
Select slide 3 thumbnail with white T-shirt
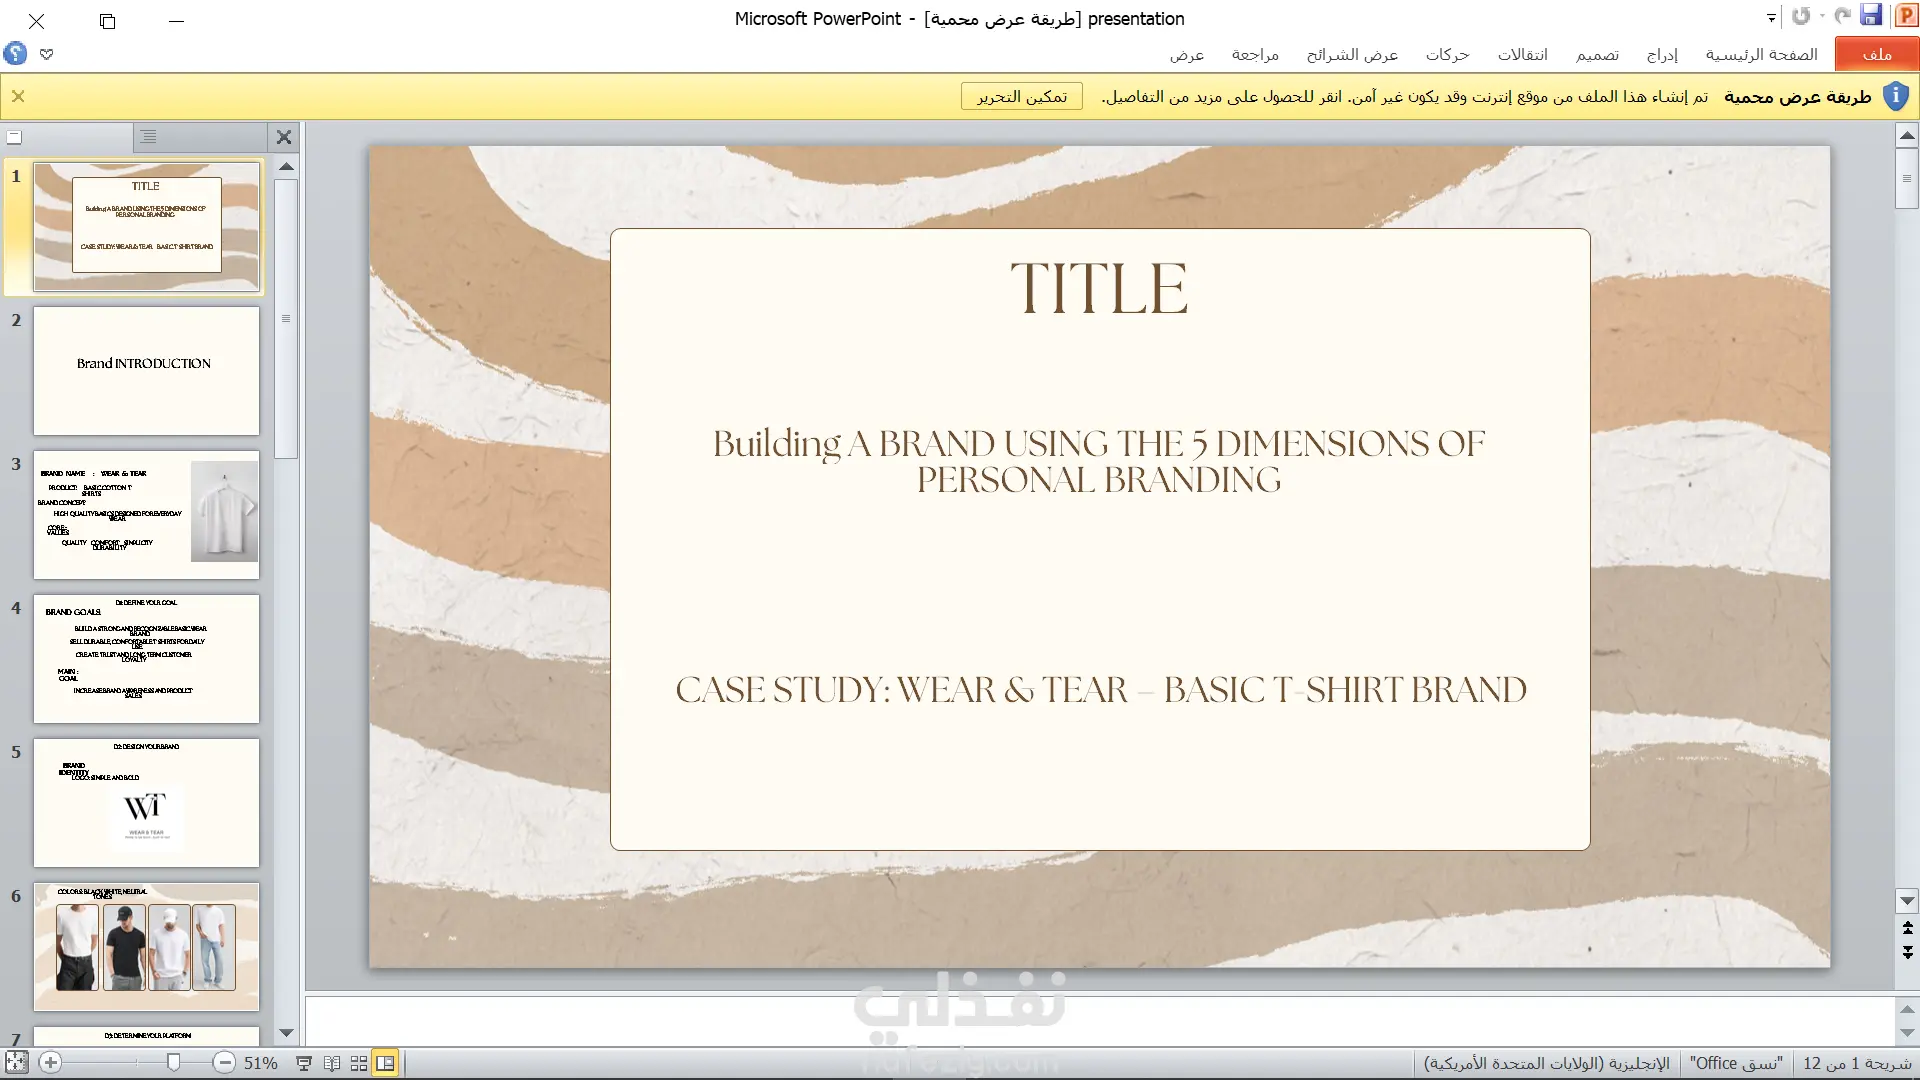(146, 515)
